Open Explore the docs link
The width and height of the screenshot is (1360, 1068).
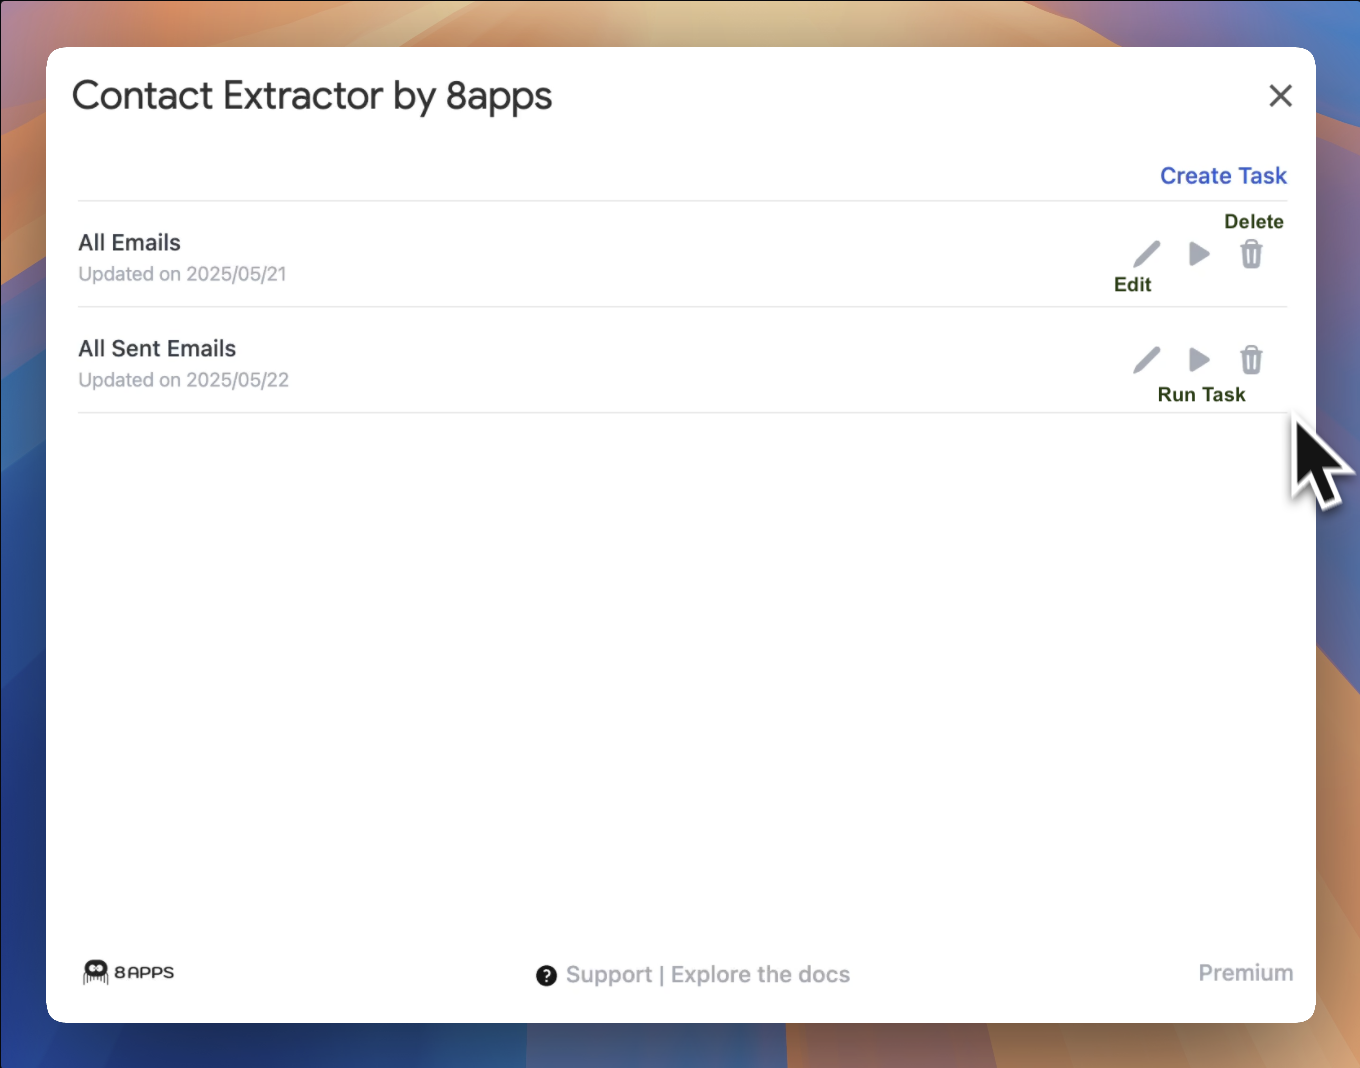760,975
